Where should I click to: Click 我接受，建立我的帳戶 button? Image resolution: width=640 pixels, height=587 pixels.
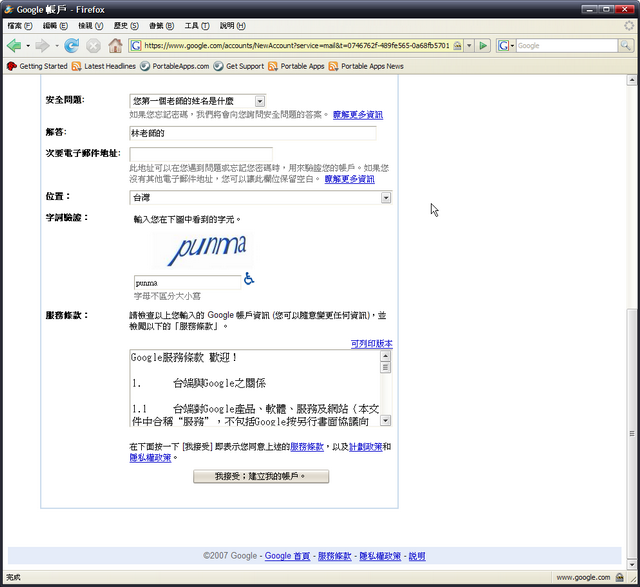click(x=261, y=476)
